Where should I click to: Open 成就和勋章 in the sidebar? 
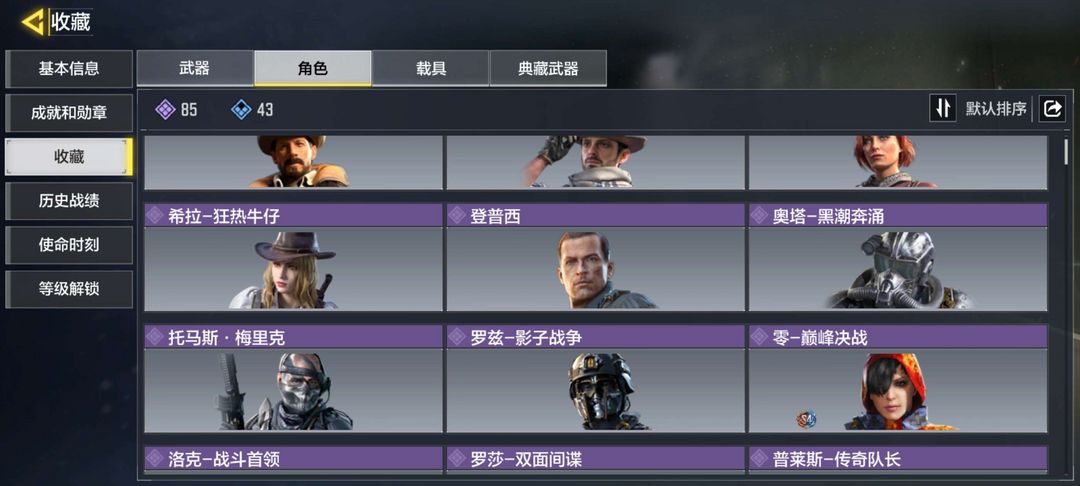69,113
